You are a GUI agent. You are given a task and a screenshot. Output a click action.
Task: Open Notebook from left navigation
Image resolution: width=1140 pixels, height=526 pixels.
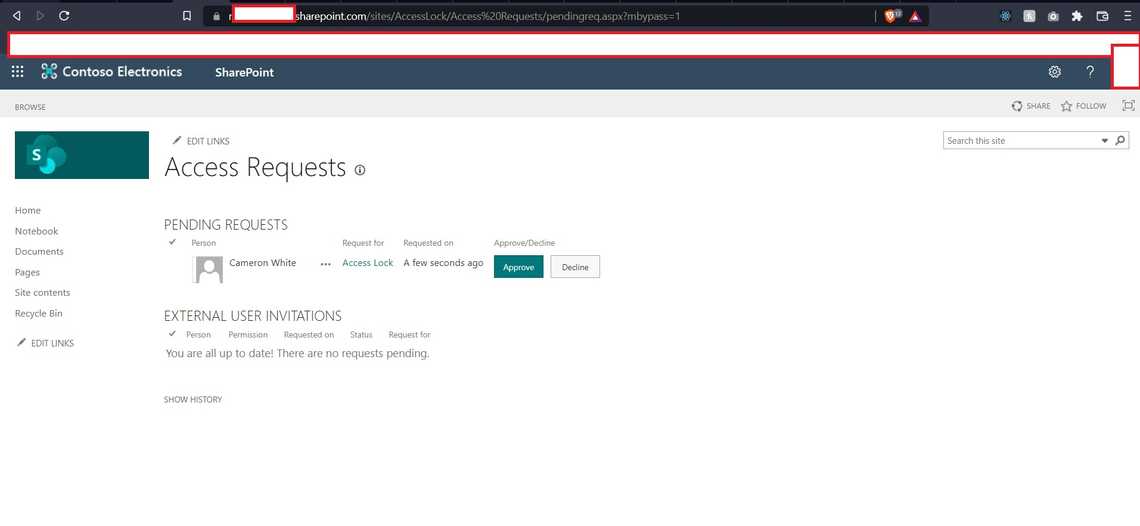36,231
